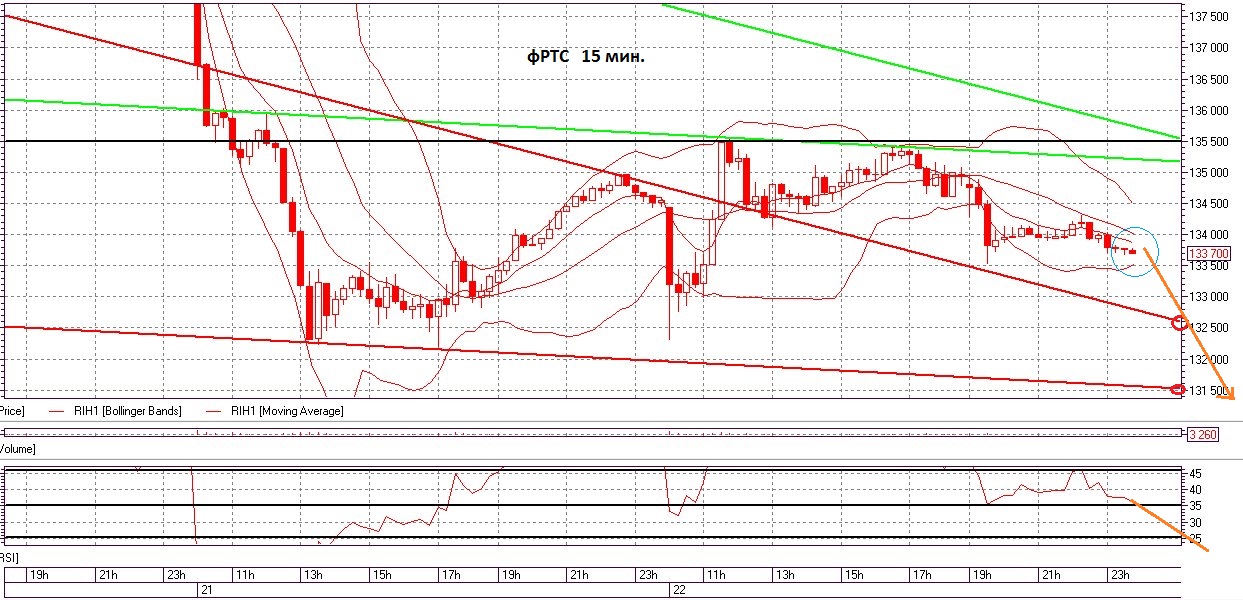Click the 21h time label of day 22
The image size is (1243, 600).
[x=1052, y=575]
